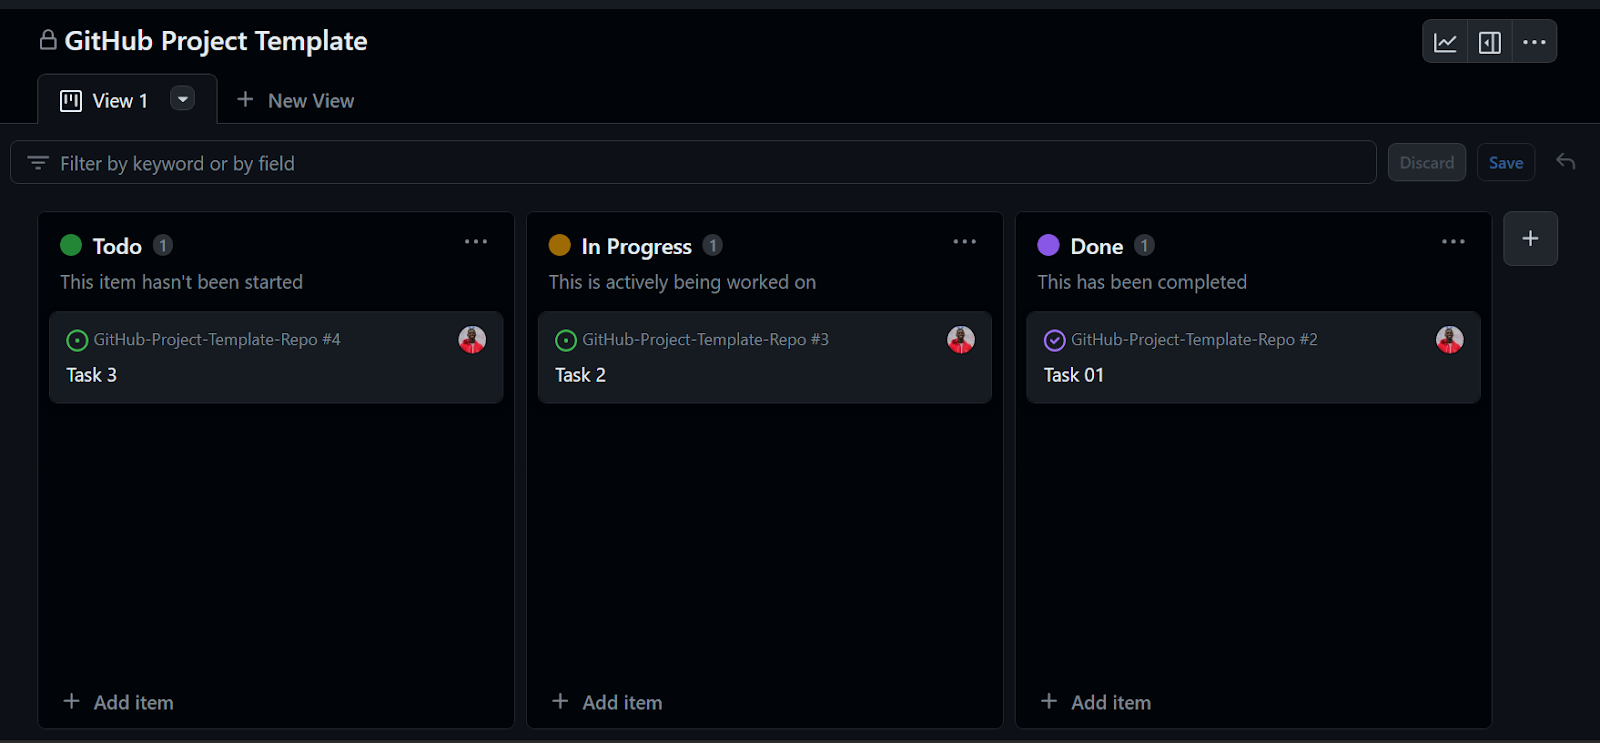Click the lock icon beside project title
Viewport: 1600px width, 743px height.
(x=48, y=40)
